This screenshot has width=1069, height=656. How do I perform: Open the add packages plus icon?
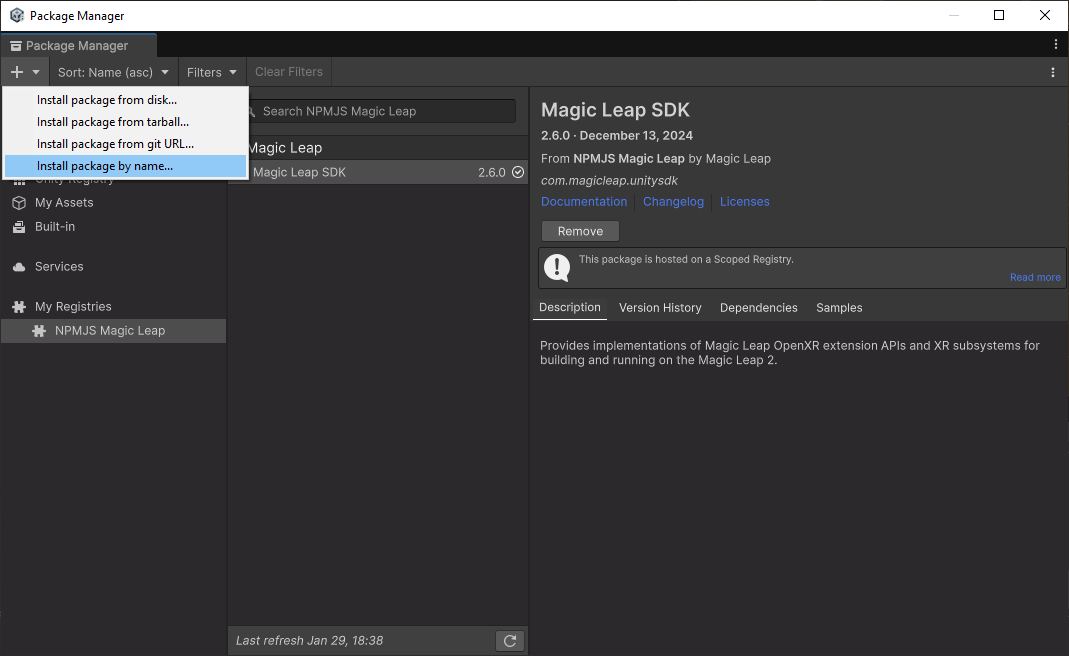point(15,71)
